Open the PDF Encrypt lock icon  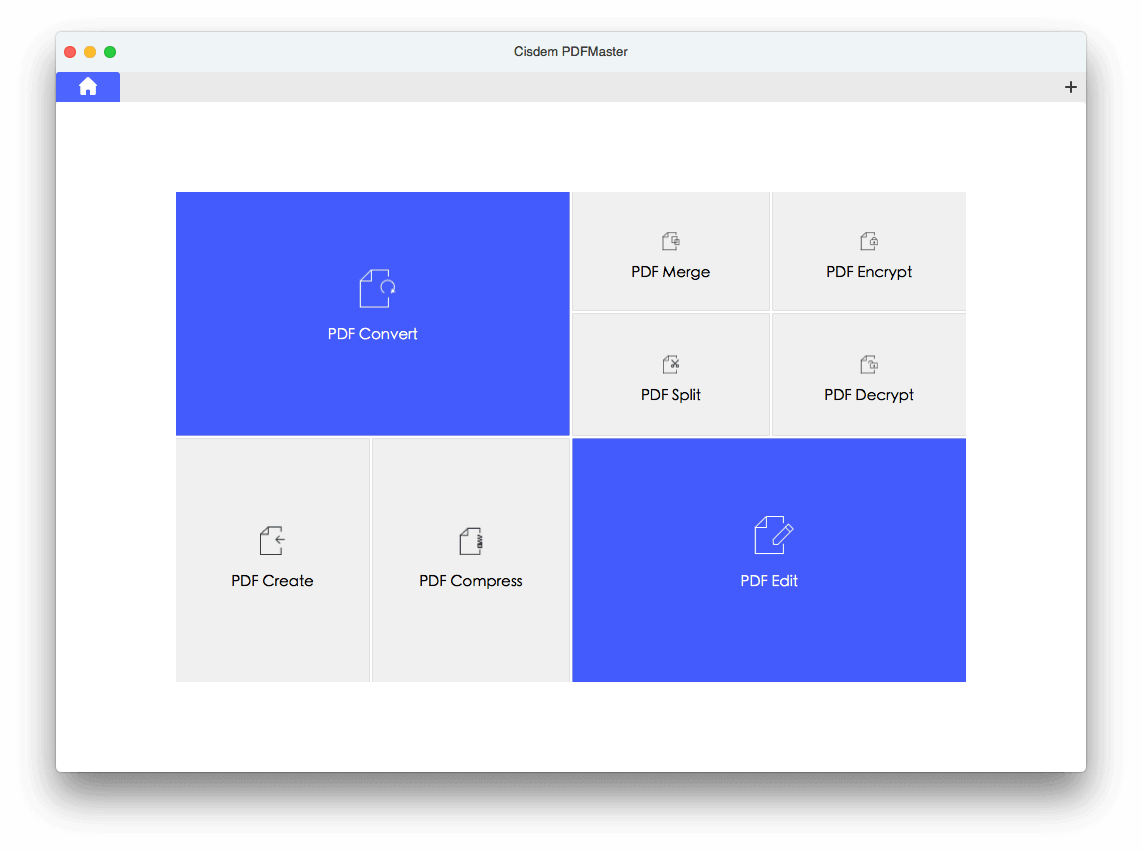coord(869,240)
